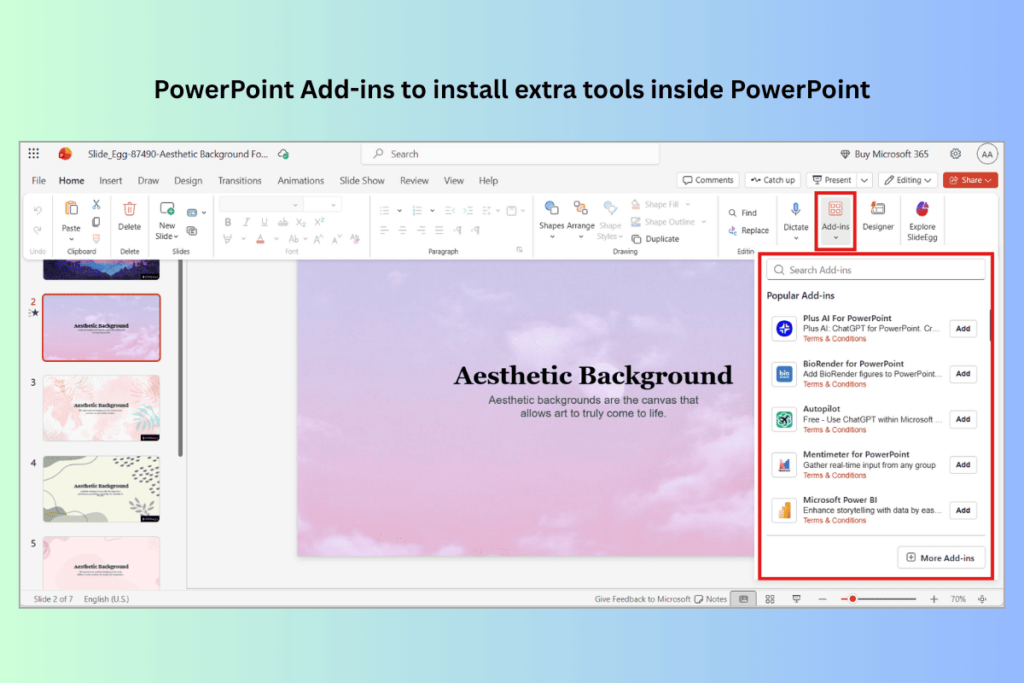The width and height of the screenshot is (1024, 683).
Task: Click Replace in the ribbon
Action: [748, 230]
